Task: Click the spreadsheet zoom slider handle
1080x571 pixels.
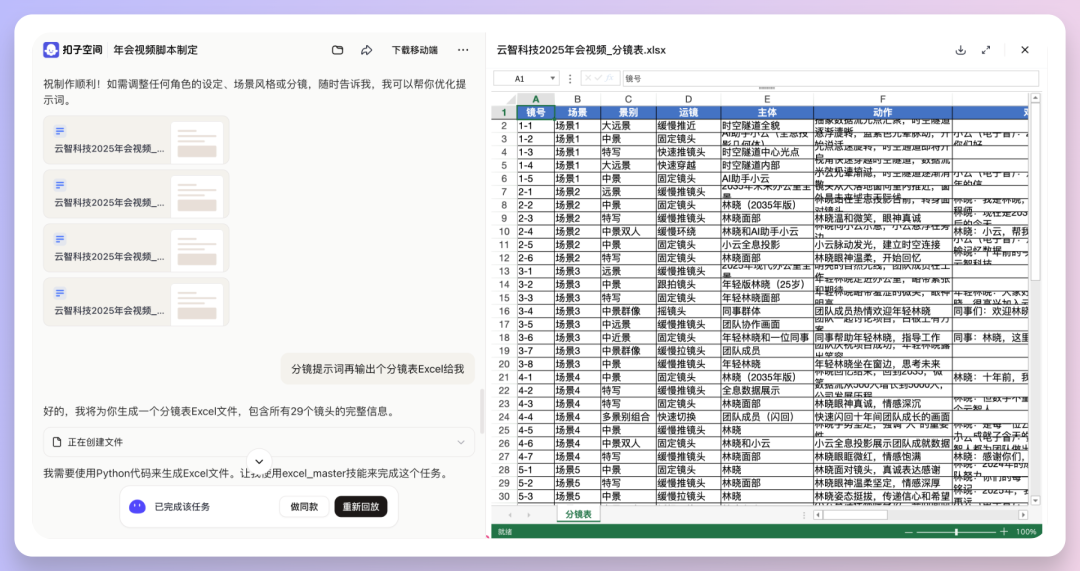Action: coord(956,532)
